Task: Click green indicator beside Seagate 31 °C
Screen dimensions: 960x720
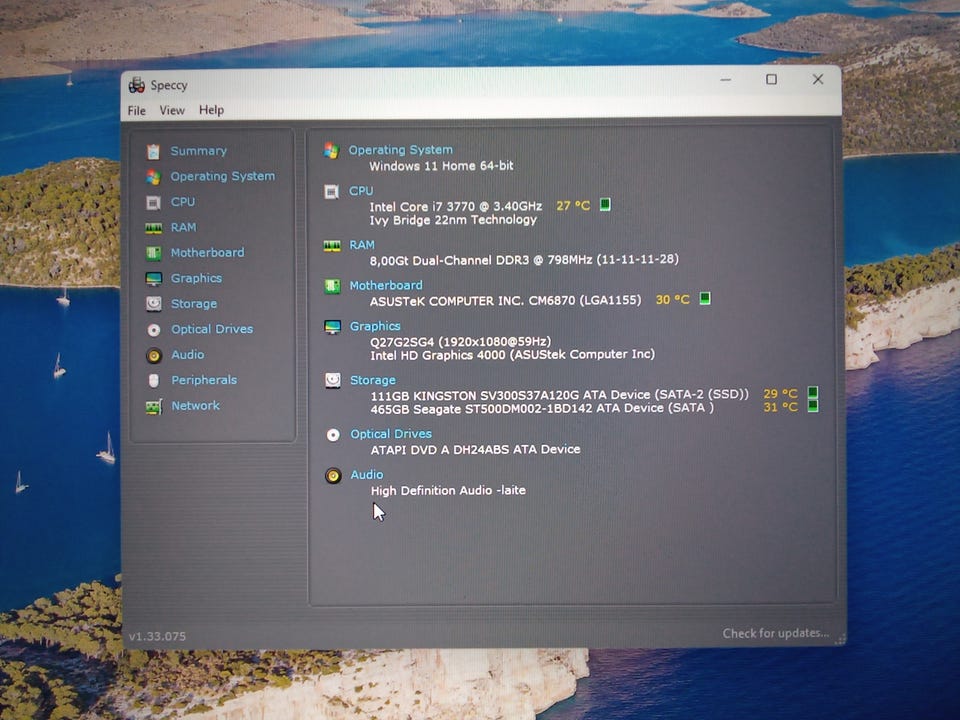Action: (813, 406)
